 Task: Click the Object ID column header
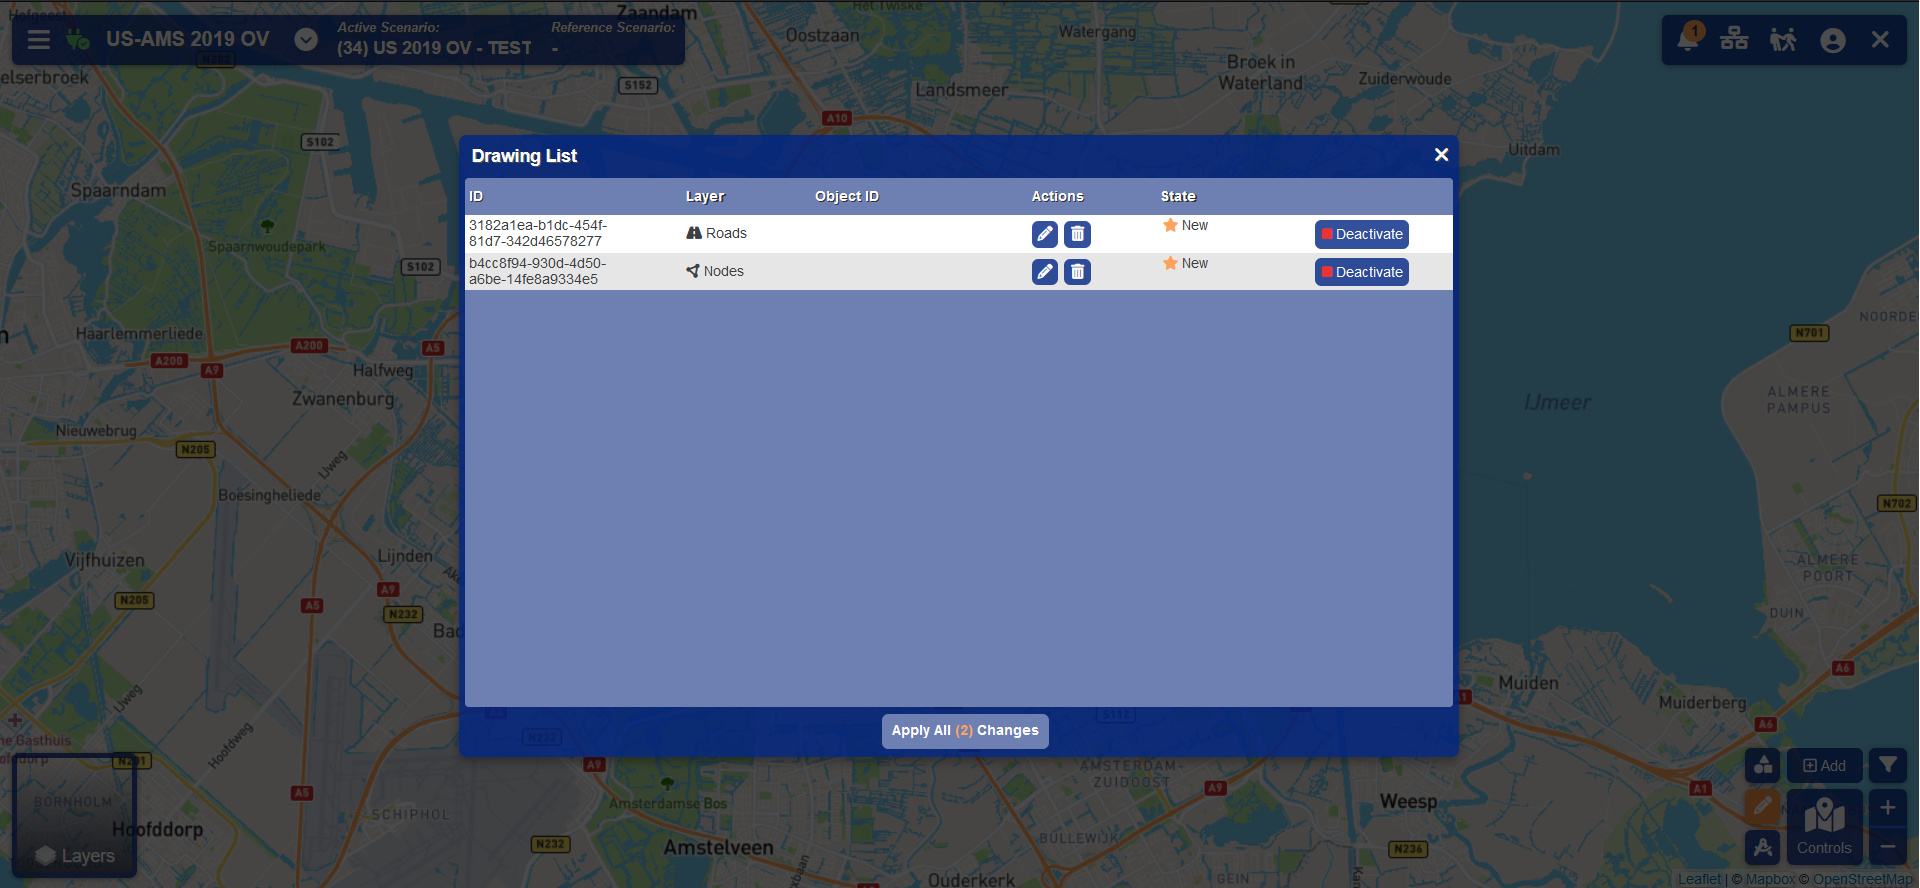847,197
